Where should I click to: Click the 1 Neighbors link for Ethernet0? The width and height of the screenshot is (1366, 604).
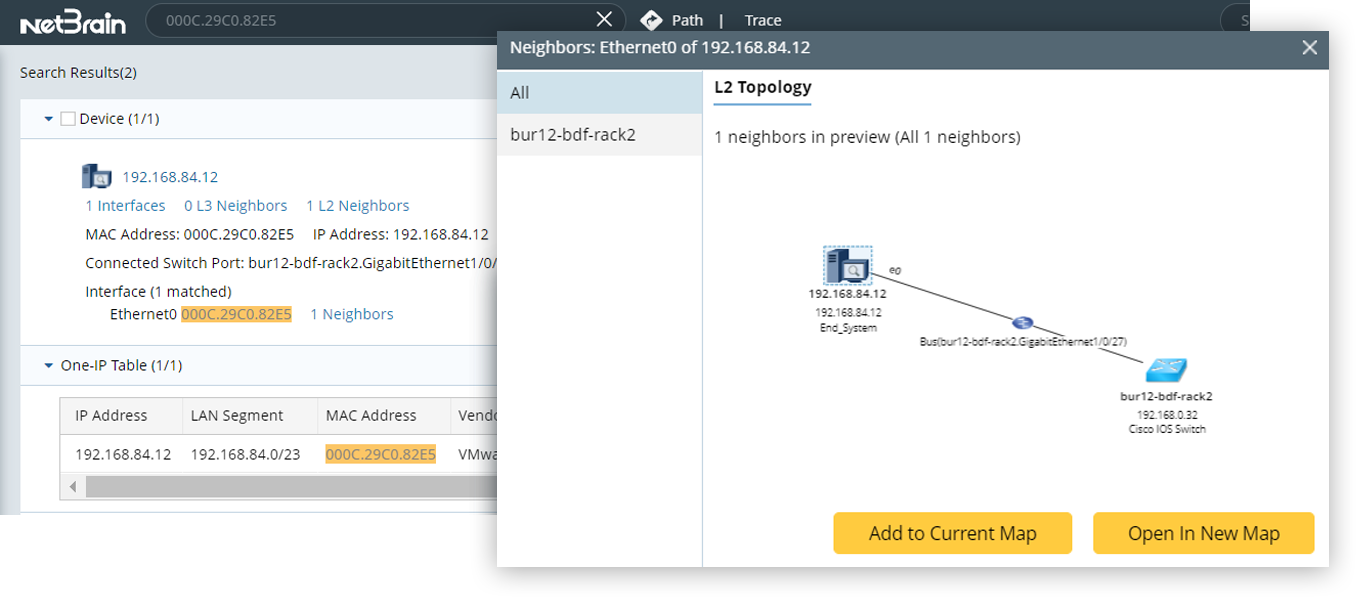[351, 314]
